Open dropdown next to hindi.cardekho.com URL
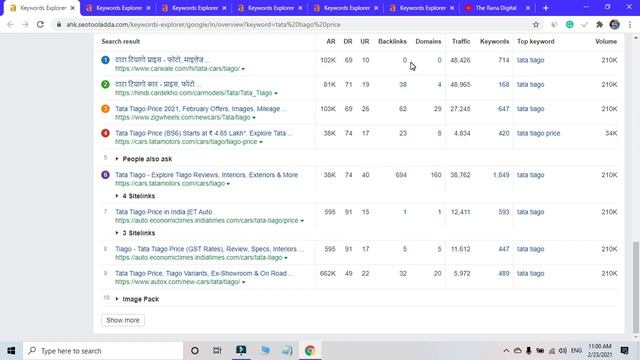This screenshot has width=640, height=360. 276,93
